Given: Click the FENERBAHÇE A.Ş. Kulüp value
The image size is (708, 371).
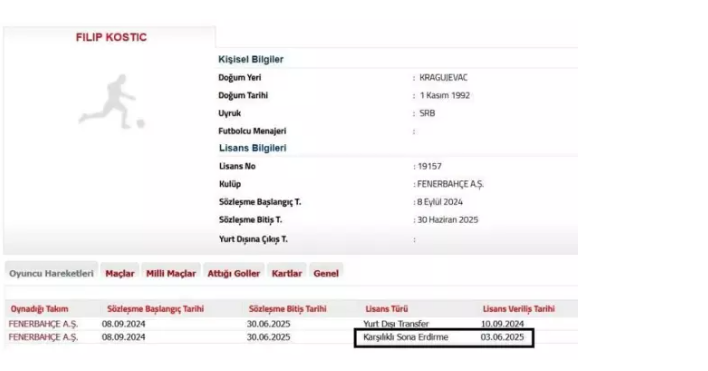Looking at the screenshot, I should (450, 184).
